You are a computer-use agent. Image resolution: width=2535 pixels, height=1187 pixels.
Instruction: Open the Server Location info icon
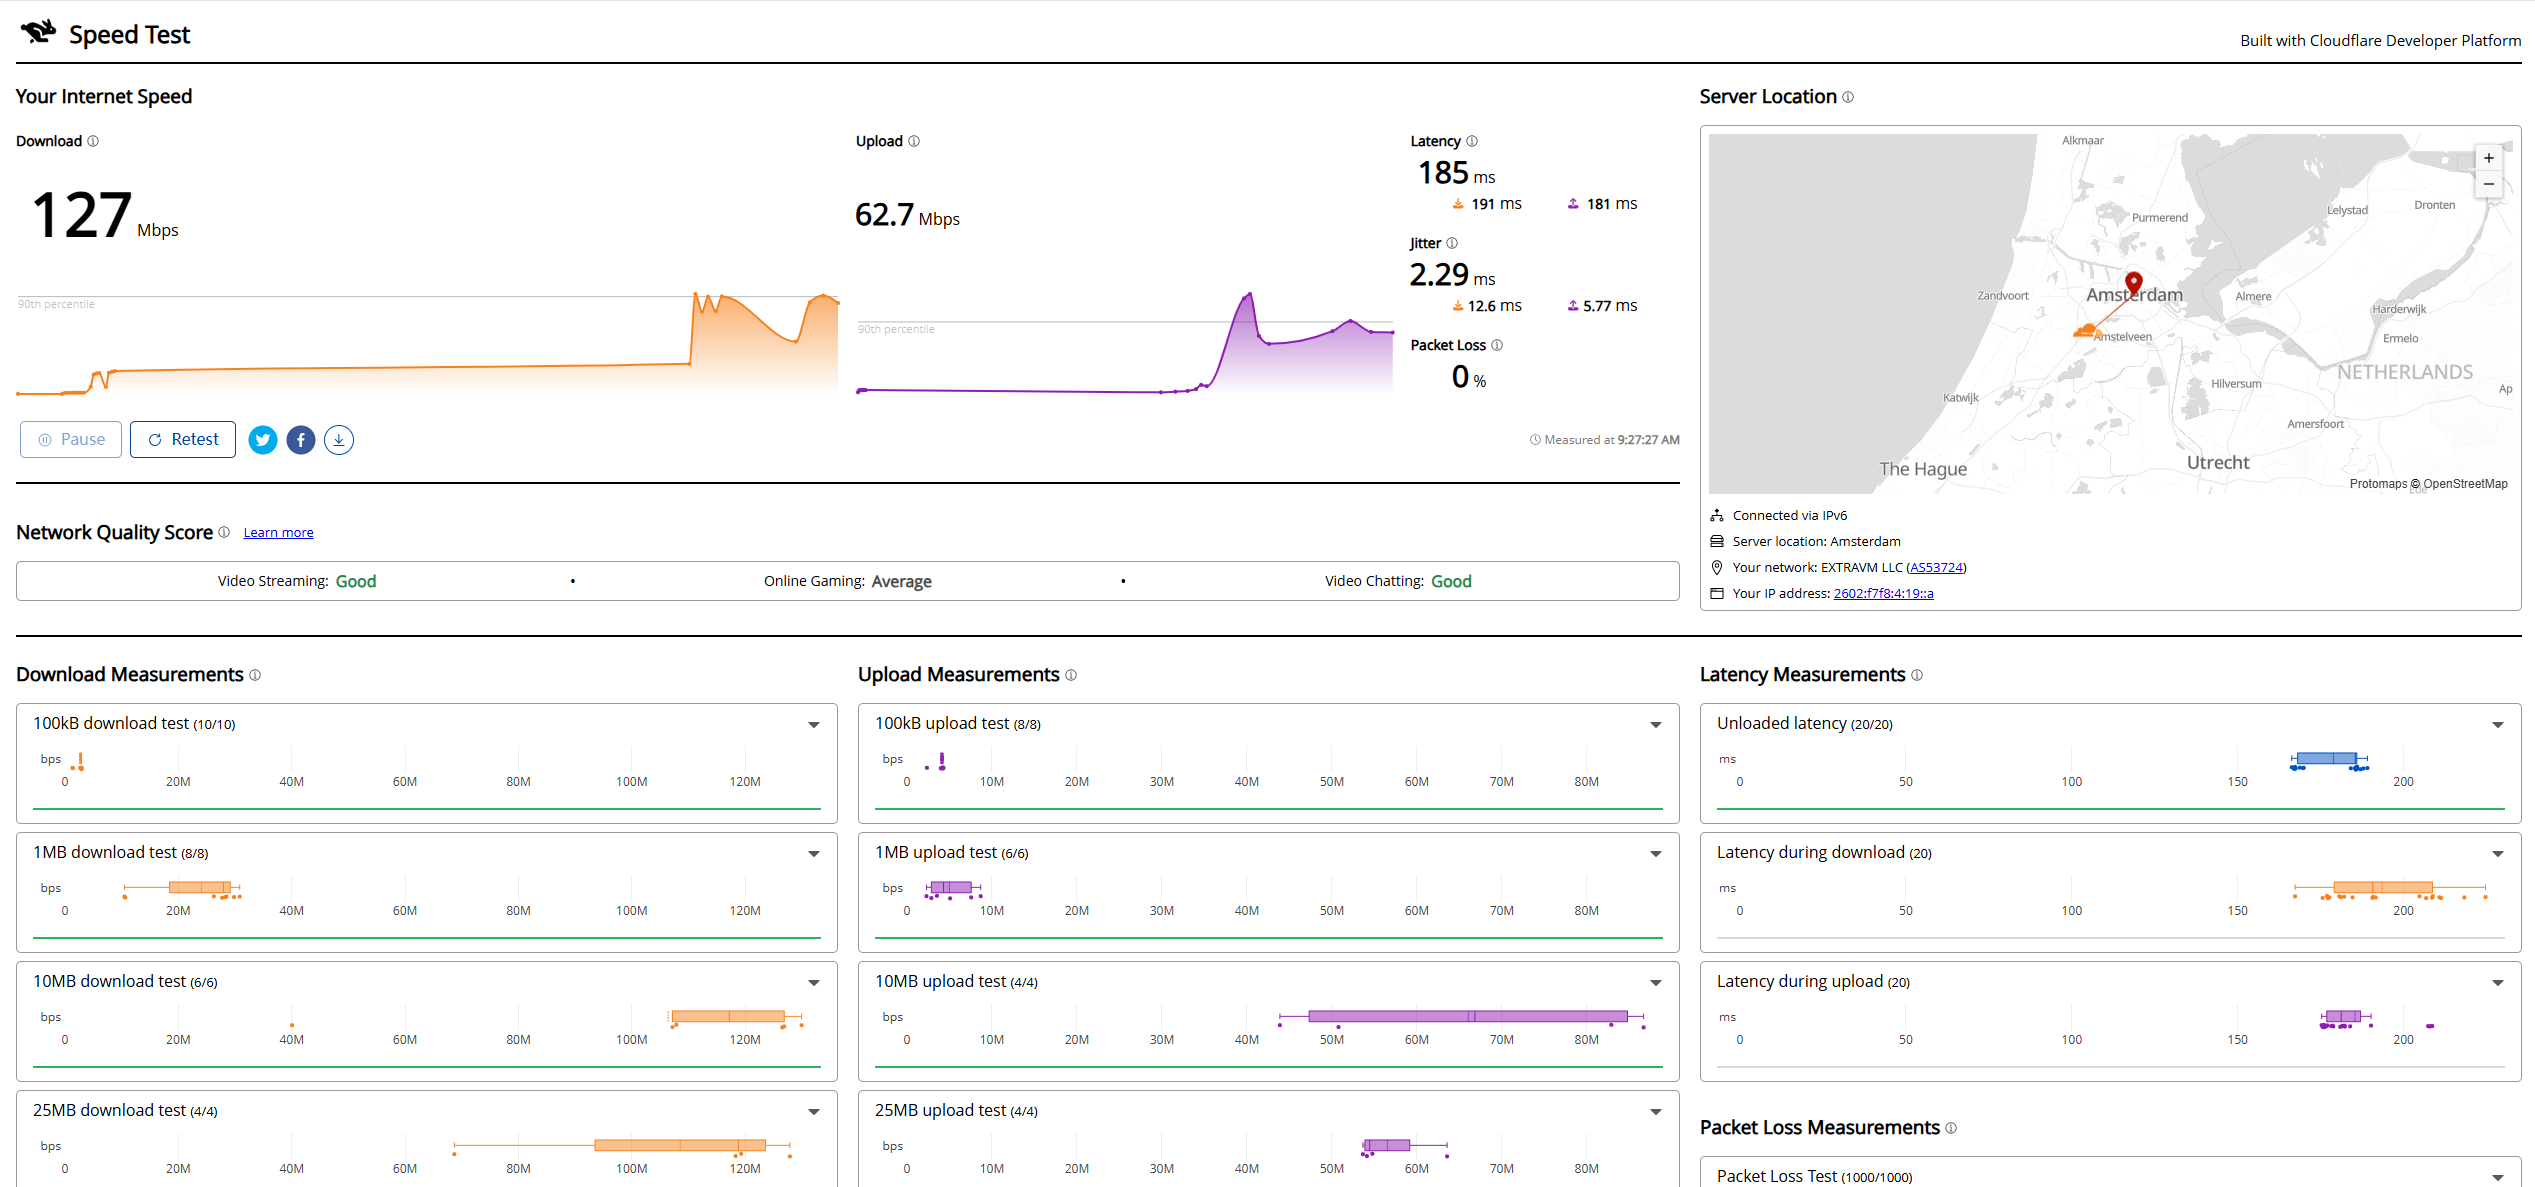click(x=1848, y=97)
